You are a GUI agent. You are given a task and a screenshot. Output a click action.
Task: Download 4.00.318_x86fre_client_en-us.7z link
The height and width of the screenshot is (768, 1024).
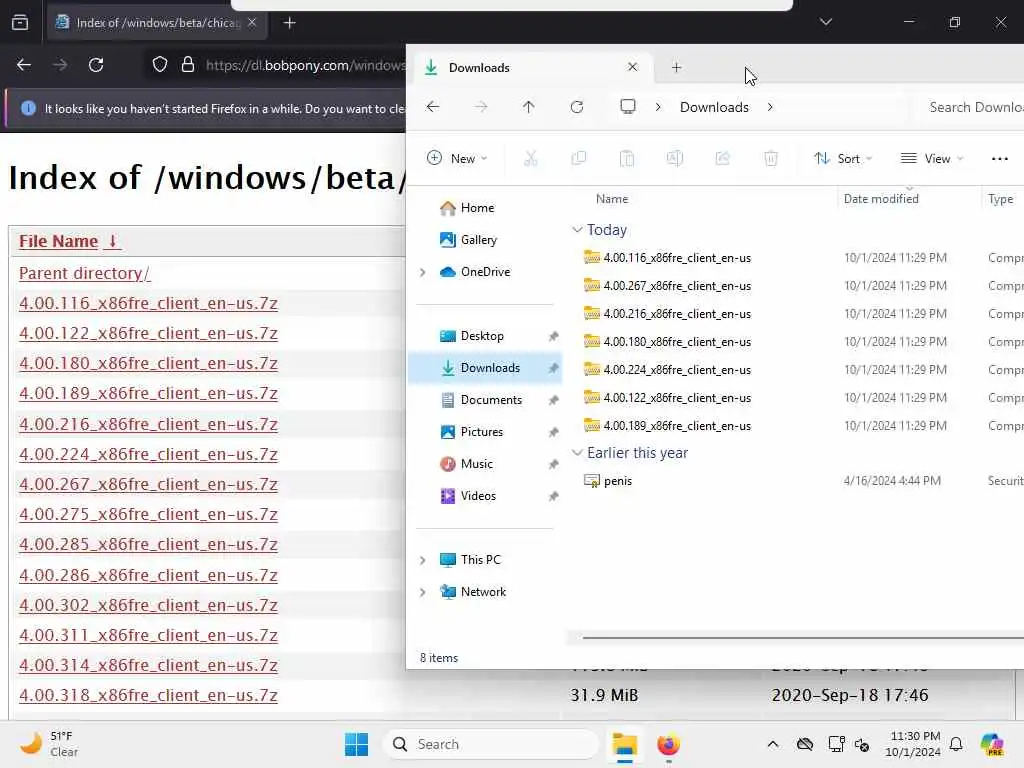(x=148, y=696)
